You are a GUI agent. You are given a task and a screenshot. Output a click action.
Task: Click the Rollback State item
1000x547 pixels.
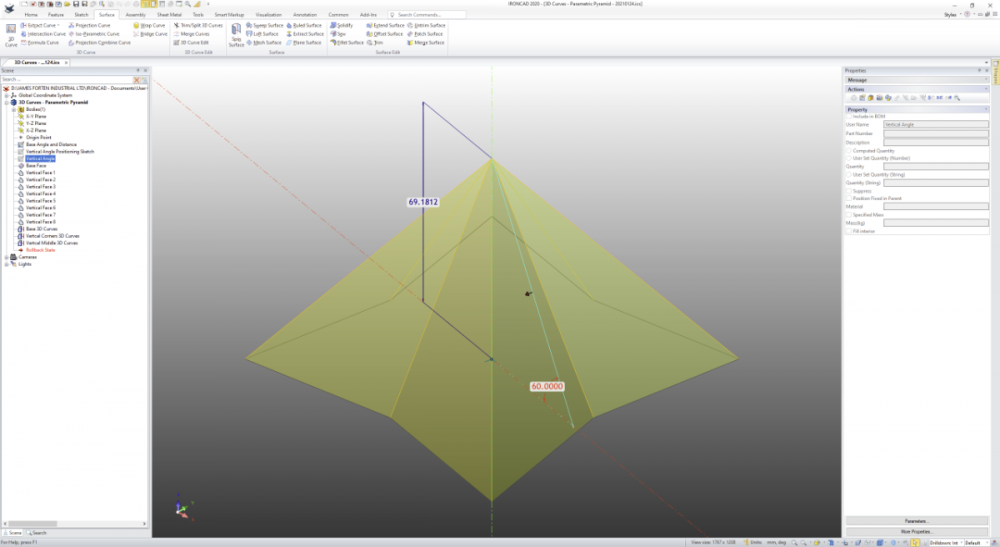(40, 250)
